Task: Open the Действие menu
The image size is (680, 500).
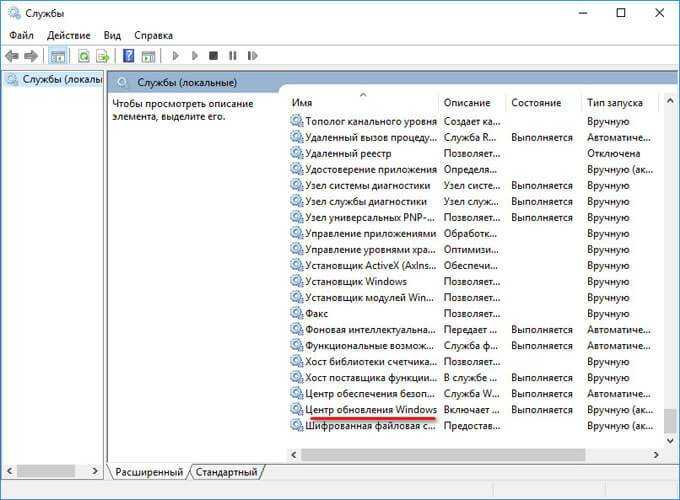Action: [69, 36]
